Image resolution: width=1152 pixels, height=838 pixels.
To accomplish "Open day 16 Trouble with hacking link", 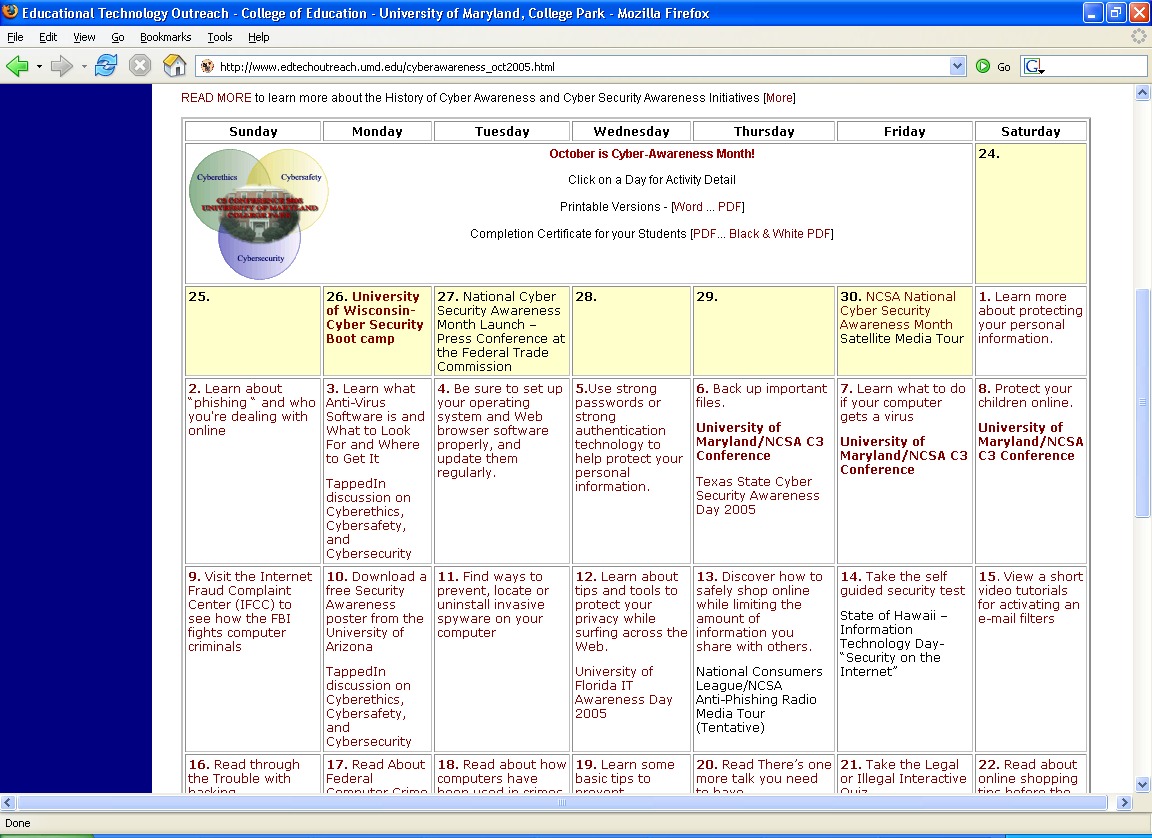I will (x=244, y=776).
